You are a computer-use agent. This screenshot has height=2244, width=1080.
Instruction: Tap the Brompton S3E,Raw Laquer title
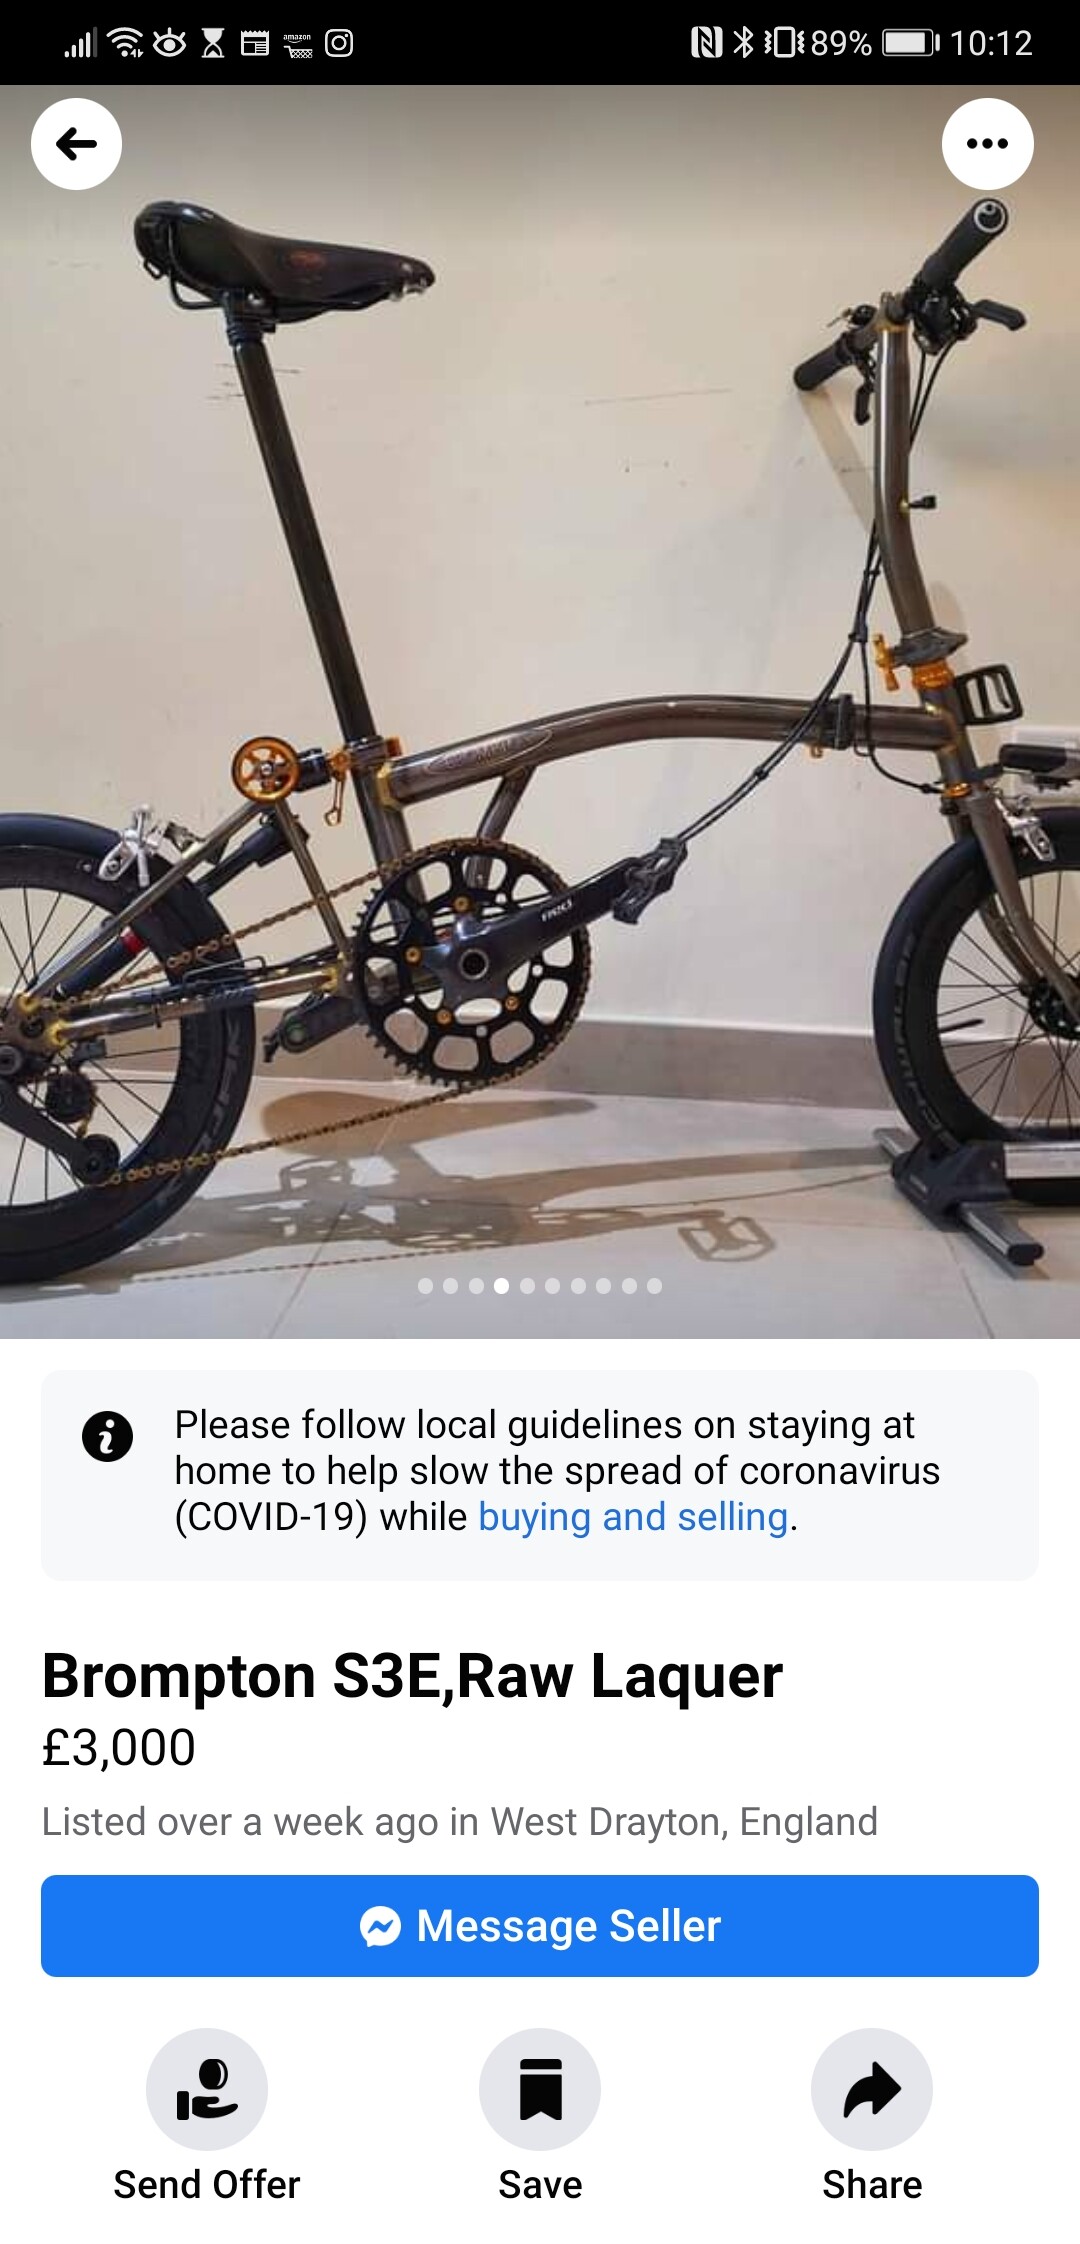[412, 1676]
